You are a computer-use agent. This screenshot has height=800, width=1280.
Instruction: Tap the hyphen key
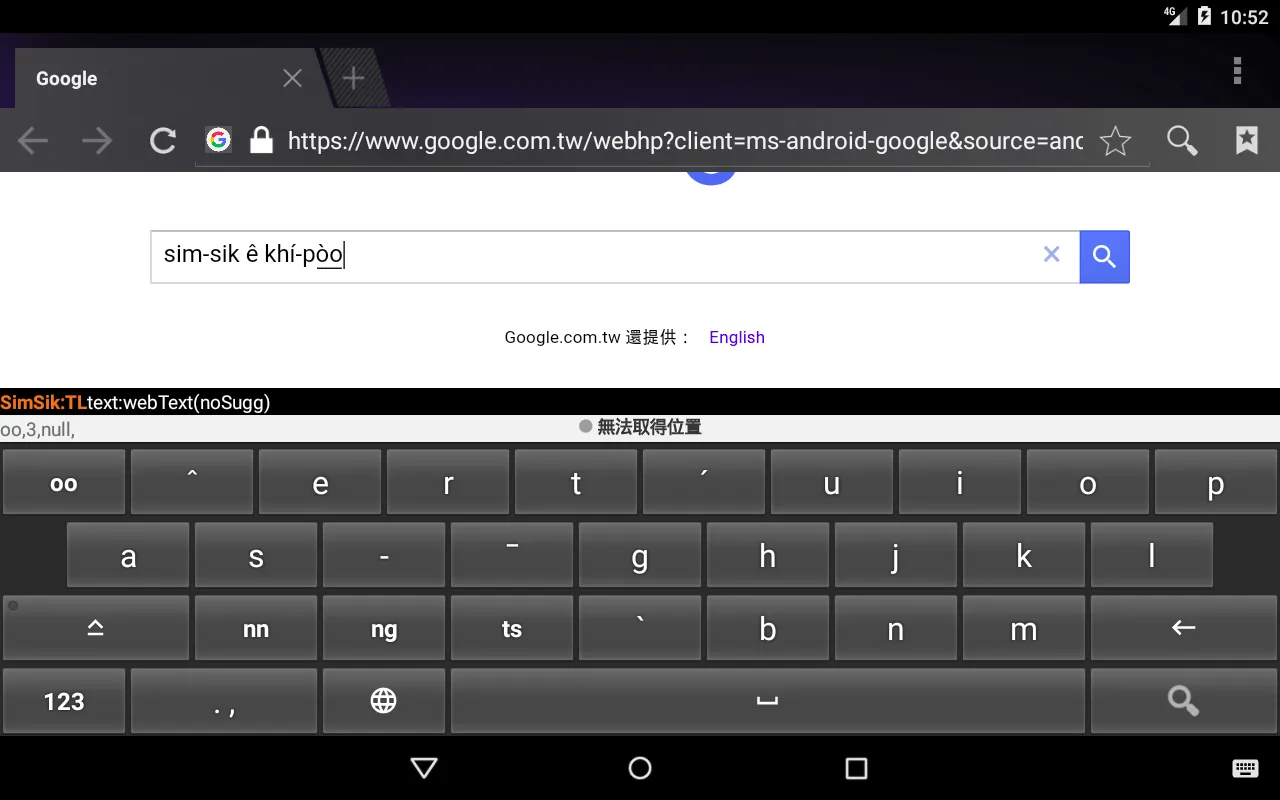click(x=384, y=554)
